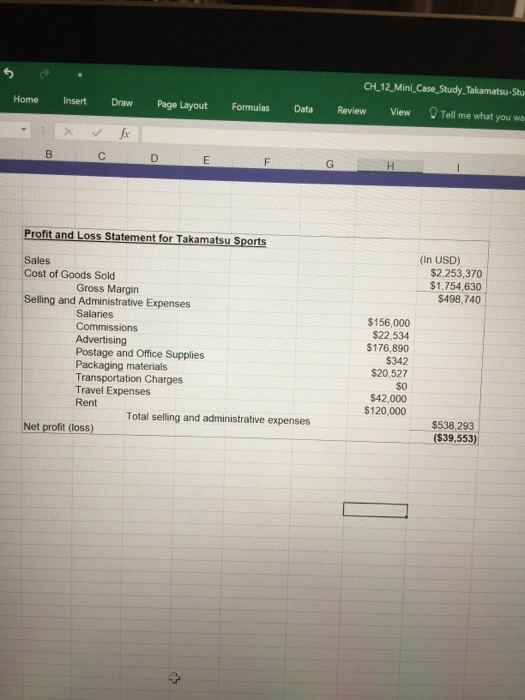Select the $42,000 travel value
This screenshot has width=525, height=700.
(x=388, y=398)
